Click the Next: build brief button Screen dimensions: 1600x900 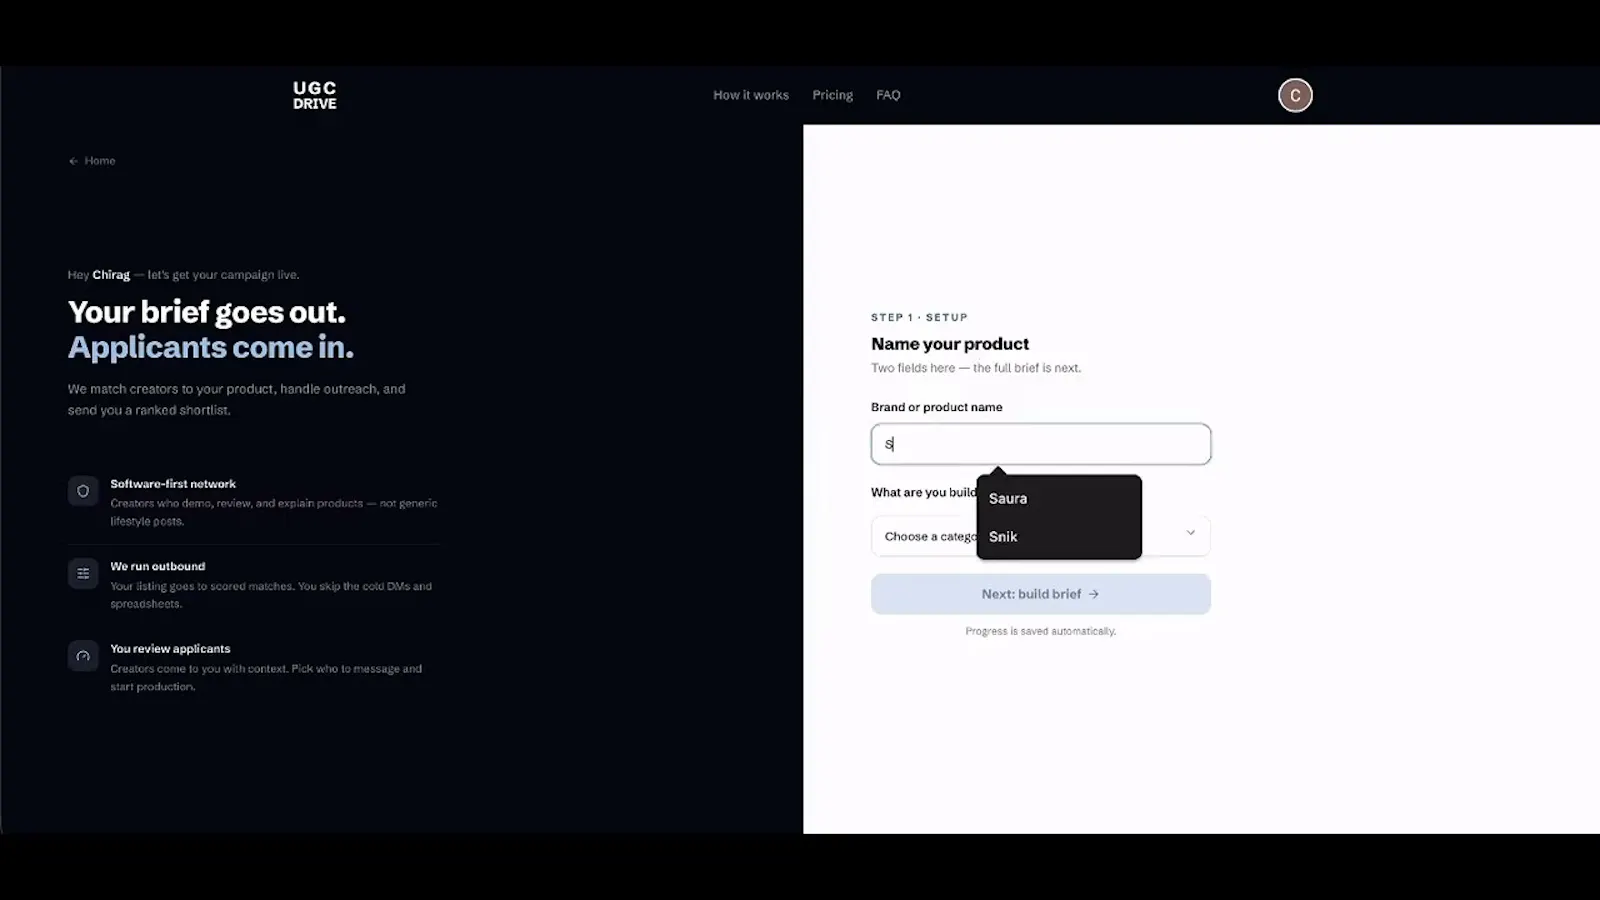(1041, 594)
